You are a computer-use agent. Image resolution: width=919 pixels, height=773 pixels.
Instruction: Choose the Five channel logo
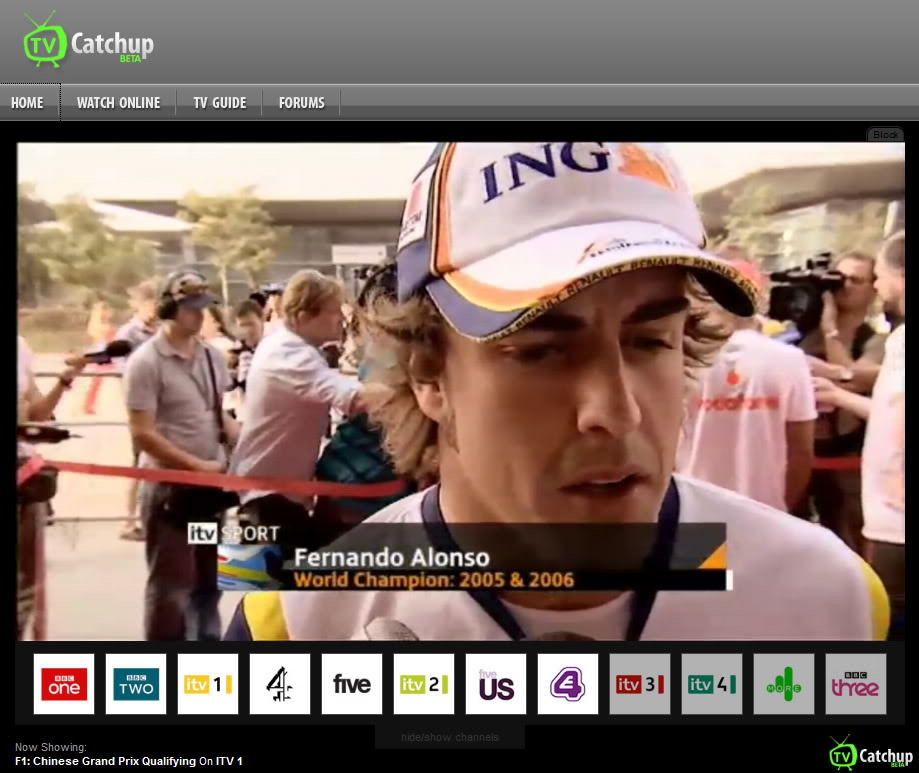tap(352, 684)
